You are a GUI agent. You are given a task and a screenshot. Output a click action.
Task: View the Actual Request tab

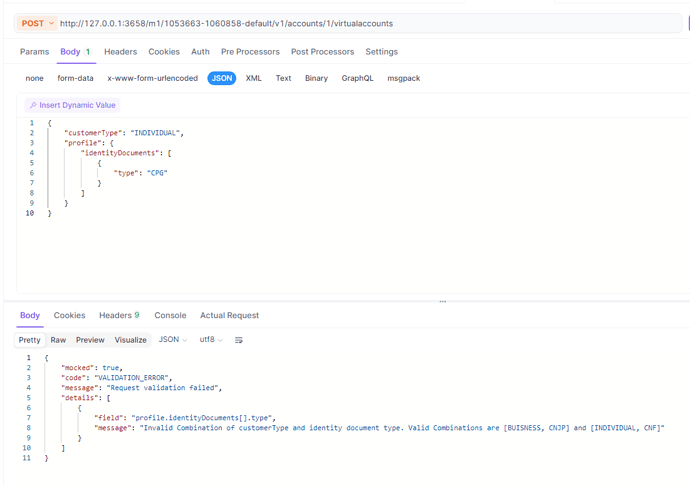pos(229,316)
